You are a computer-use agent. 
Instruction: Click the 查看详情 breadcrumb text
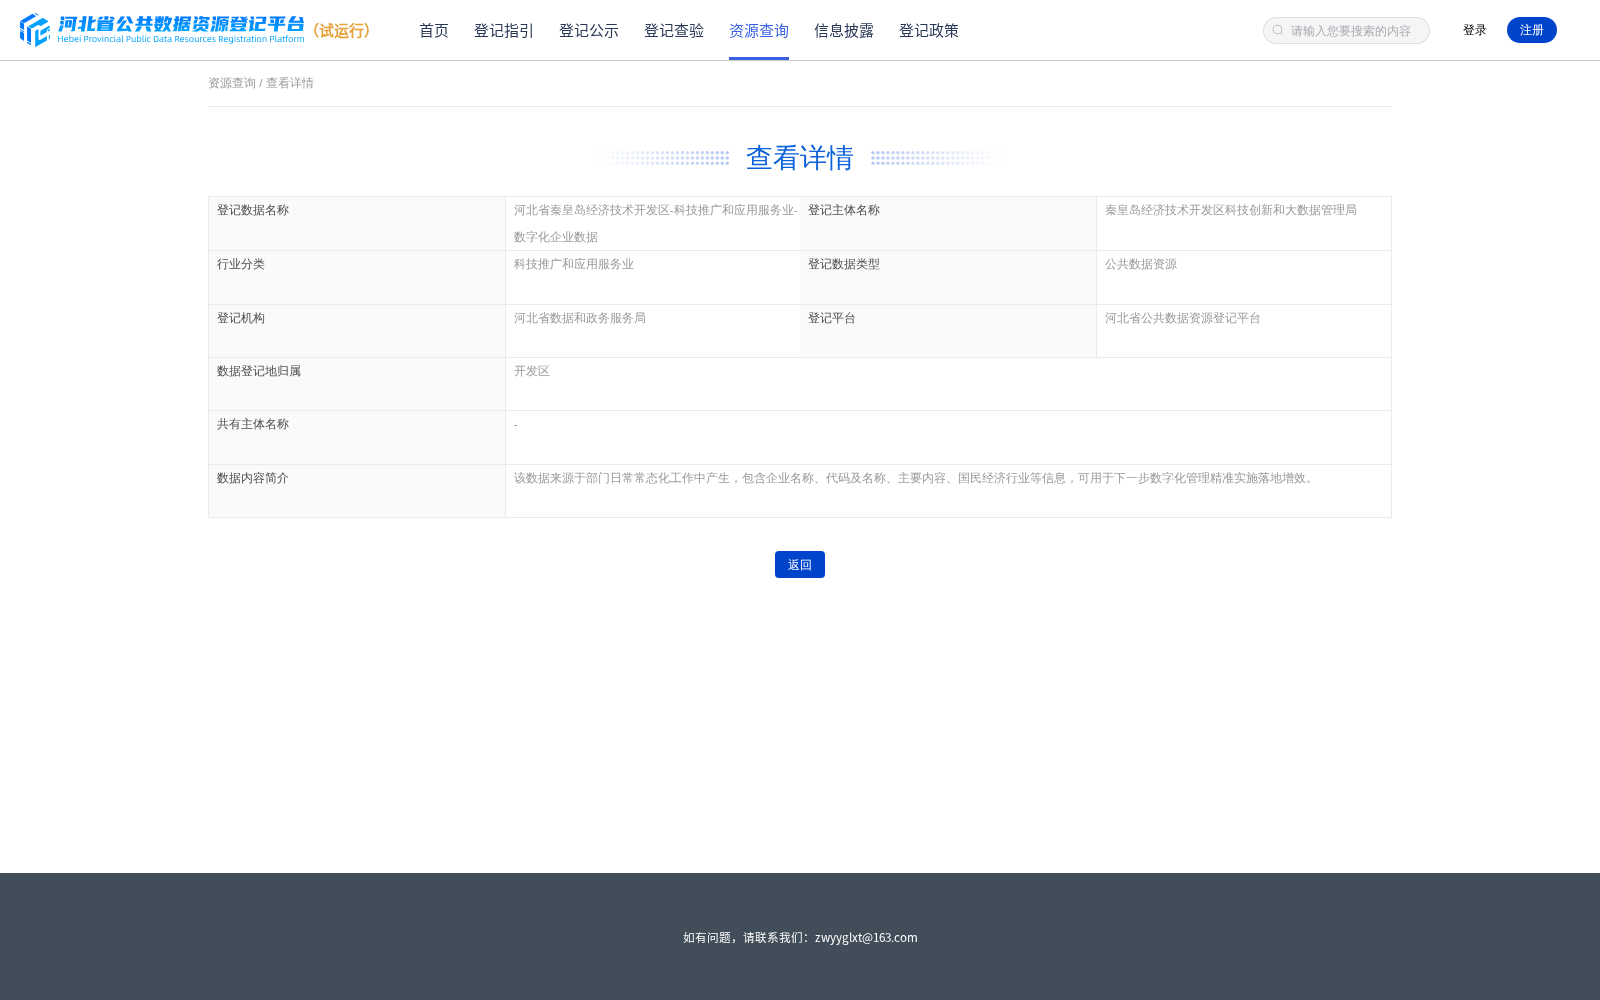pos(290,83)
